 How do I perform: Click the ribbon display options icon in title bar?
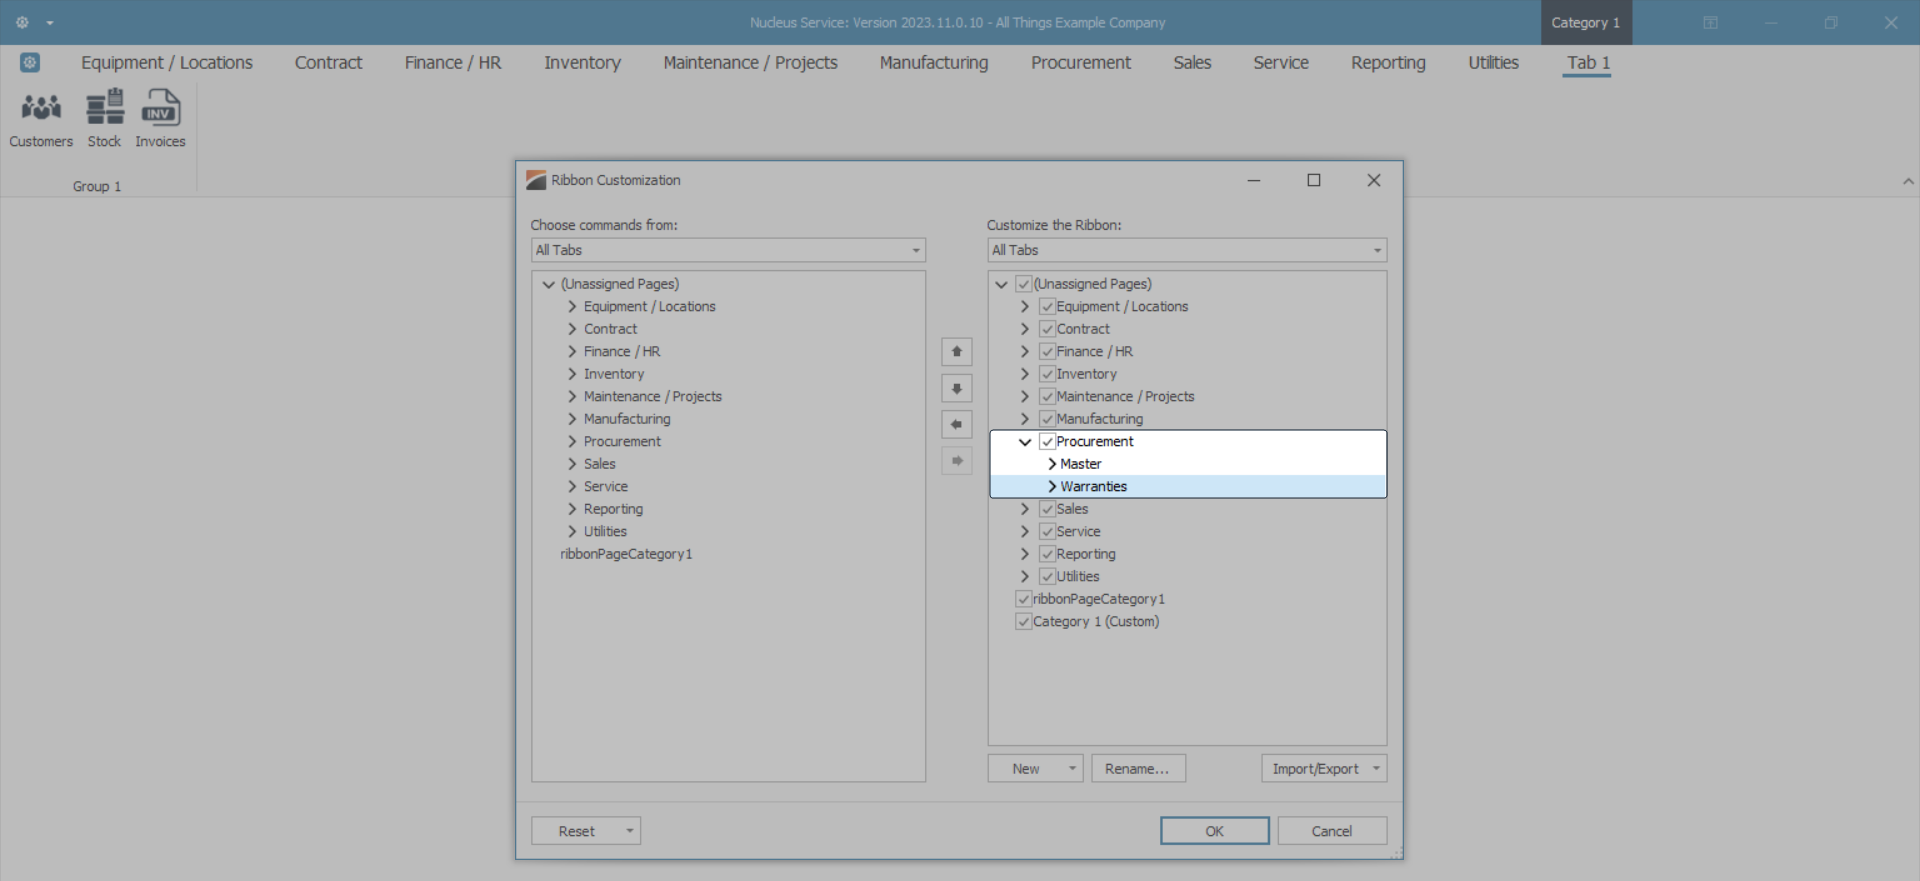[1711, 22]
